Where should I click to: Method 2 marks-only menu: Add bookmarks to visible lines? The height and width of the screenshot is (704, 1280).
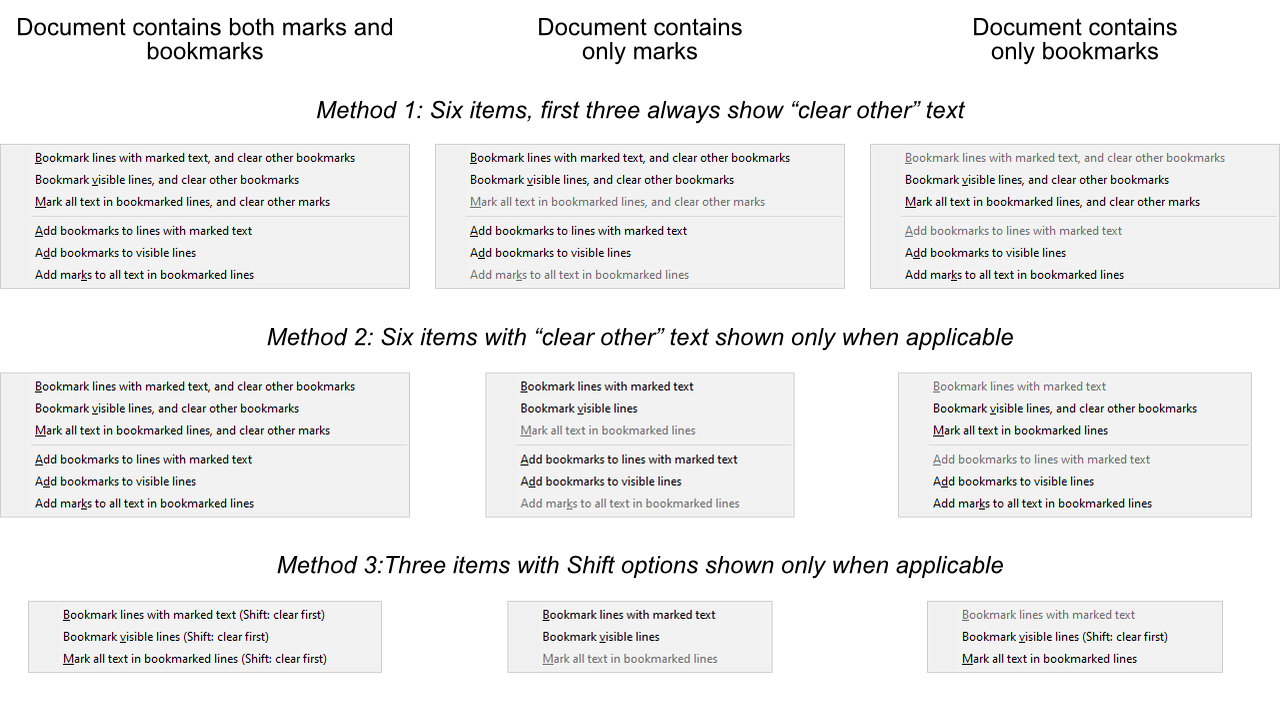pos(640,481)
